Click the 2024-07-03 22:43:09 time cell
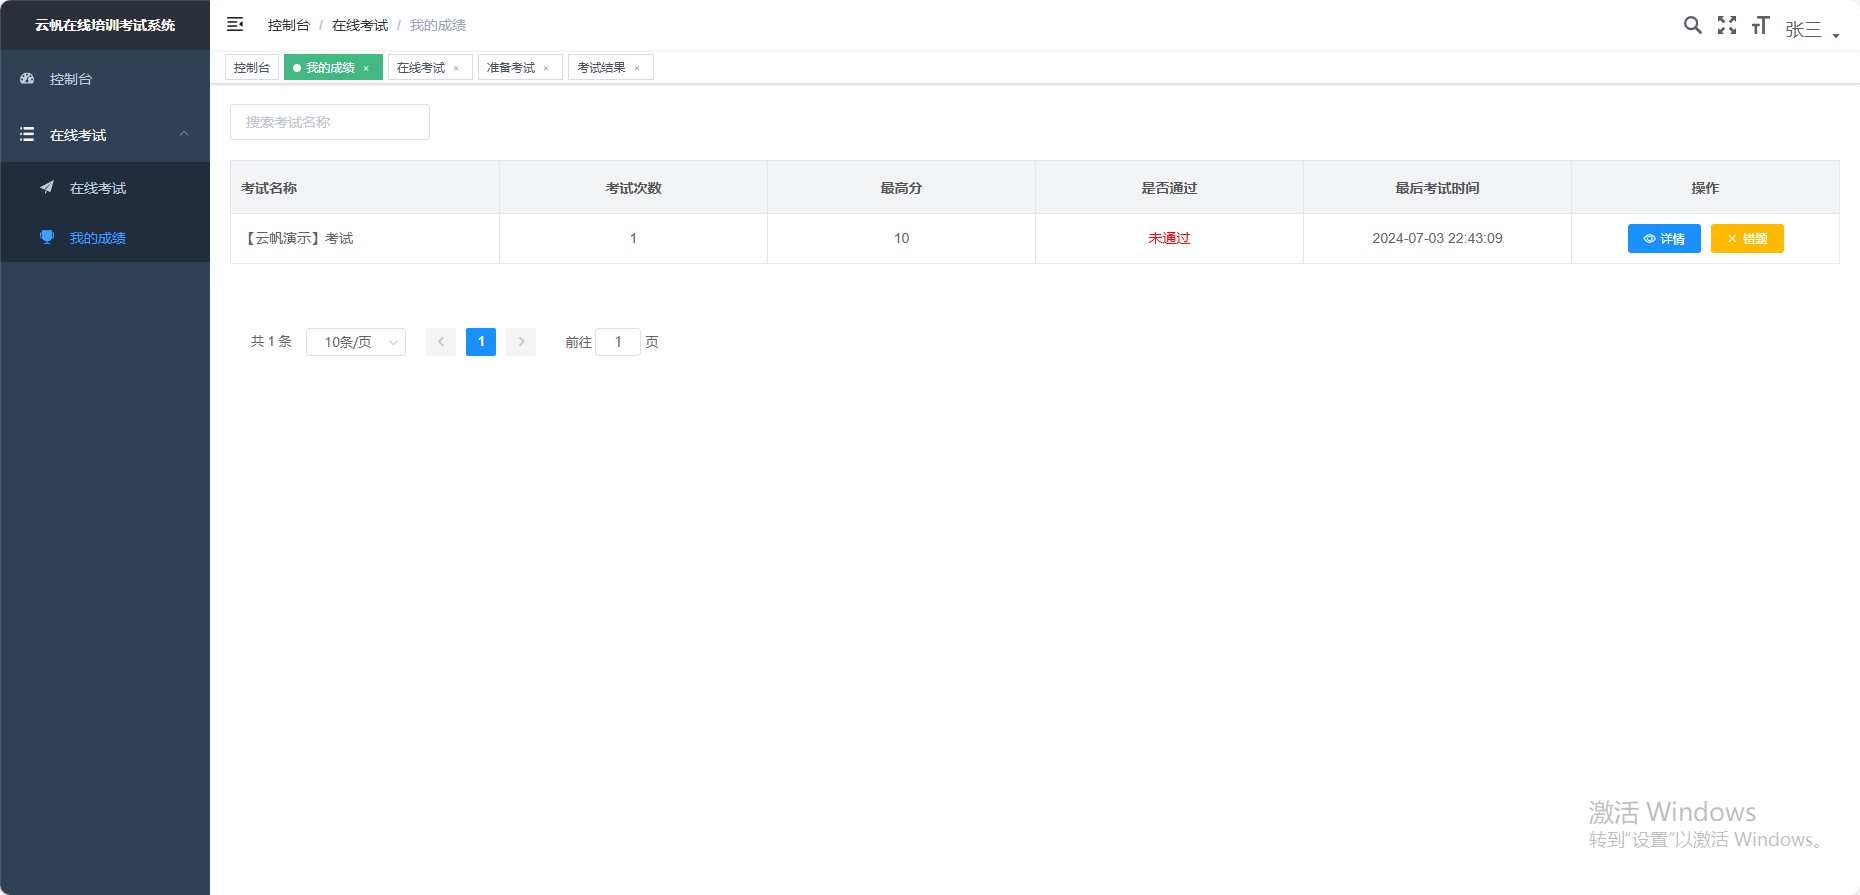 [x=1437, y=238]
